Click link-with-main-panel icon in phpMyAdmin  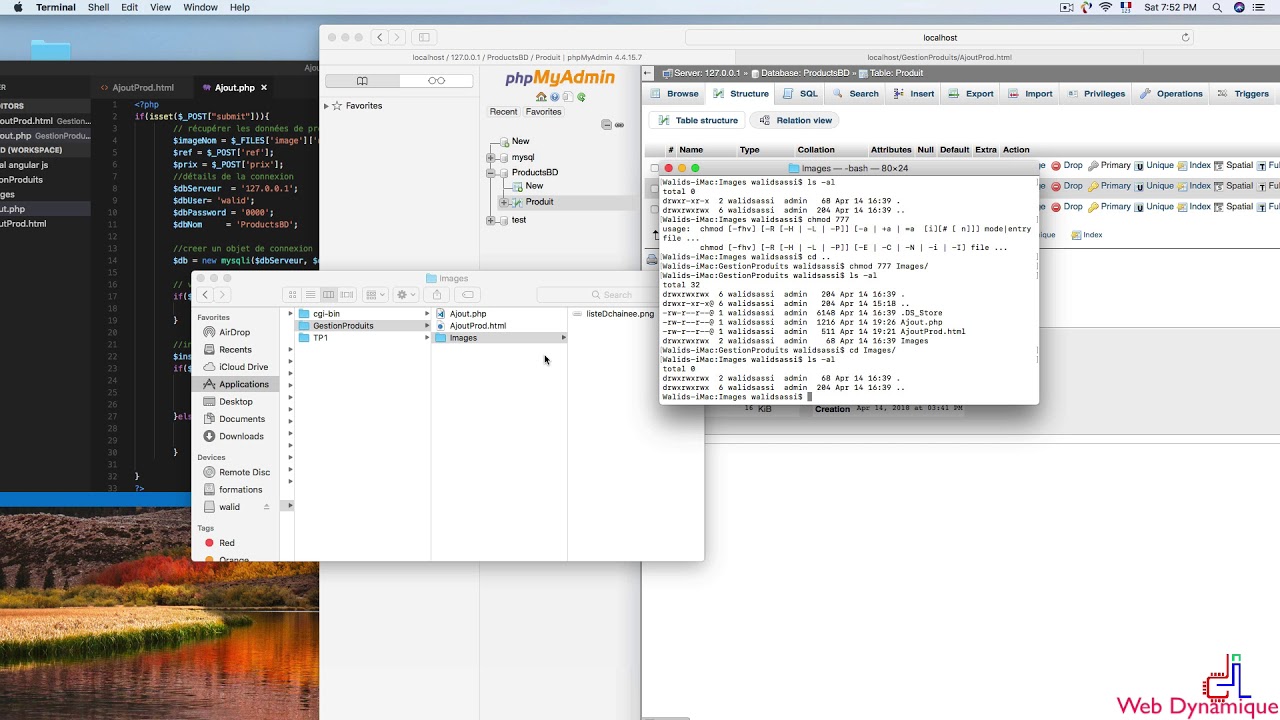[x=619, y=125]
